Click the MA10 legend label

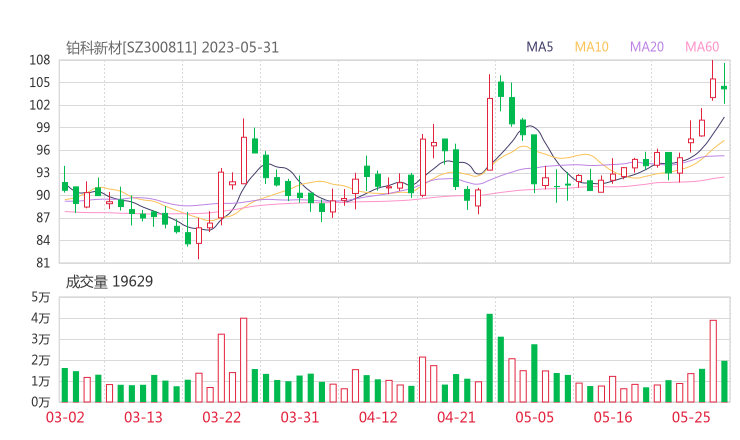click(x=591, y=47)
